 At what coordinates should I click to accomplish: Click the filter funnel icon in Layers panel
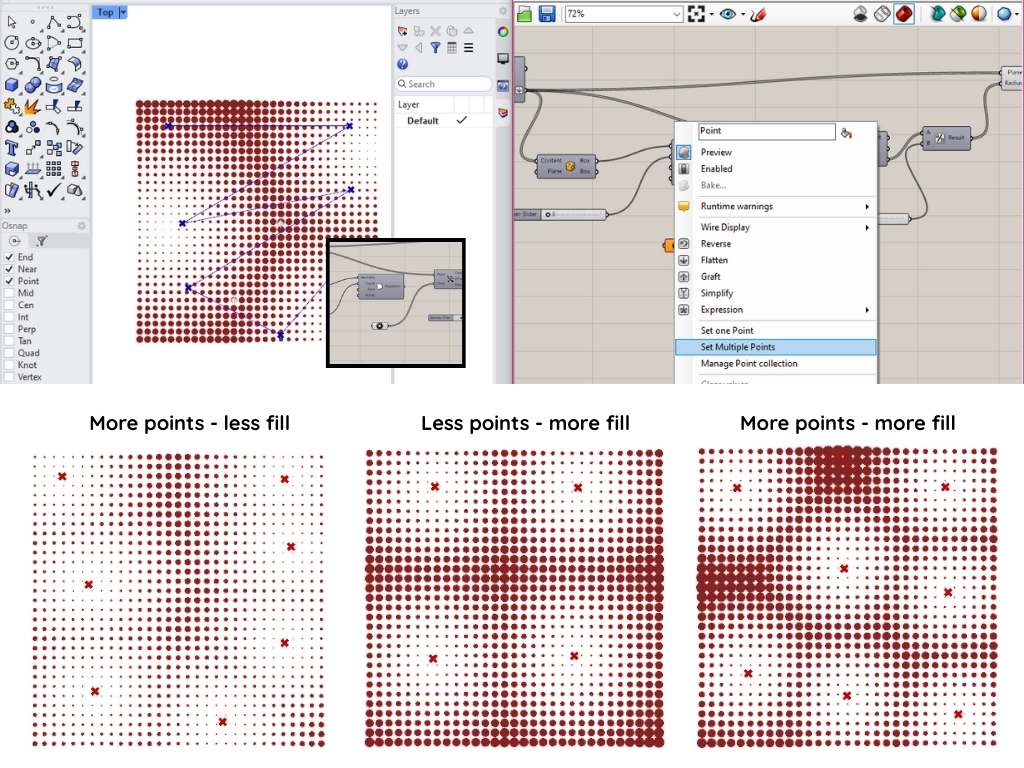435,48
